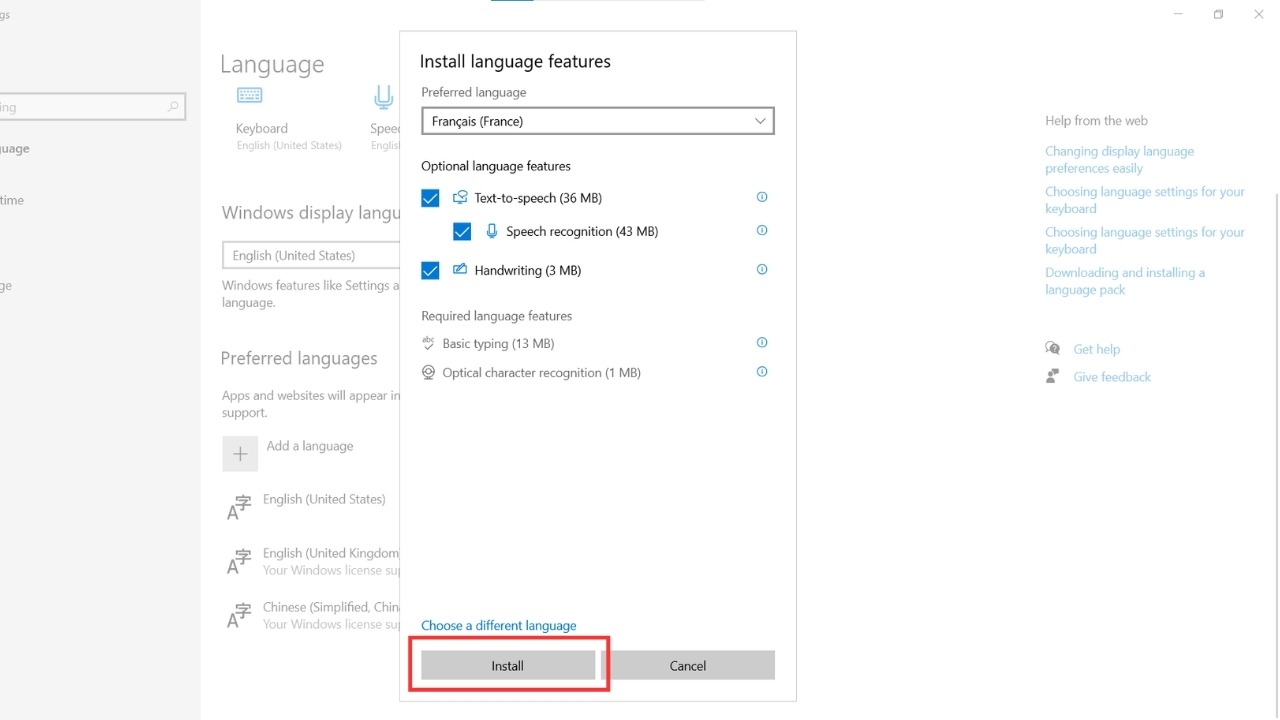Show info for Handwriting feature
The height and width of the screenshot is (720, 1280).
(762, 269)
